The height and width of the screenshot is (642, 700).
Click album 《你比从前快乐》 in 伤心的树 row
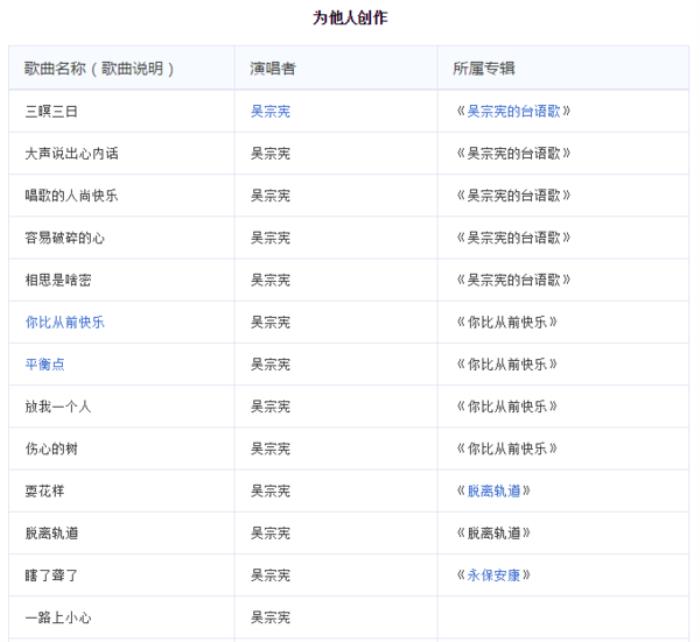pos(507,449)
